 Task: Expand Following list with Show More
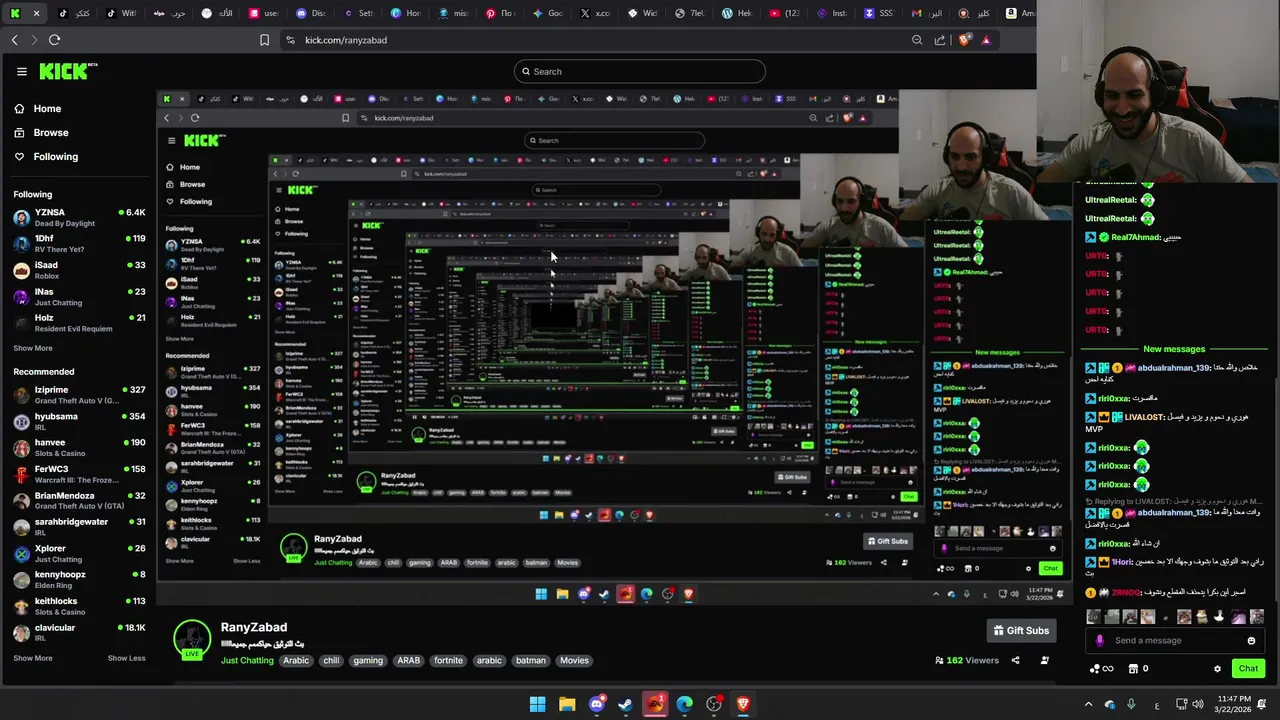pyautogui.click(x=33, y=348)
